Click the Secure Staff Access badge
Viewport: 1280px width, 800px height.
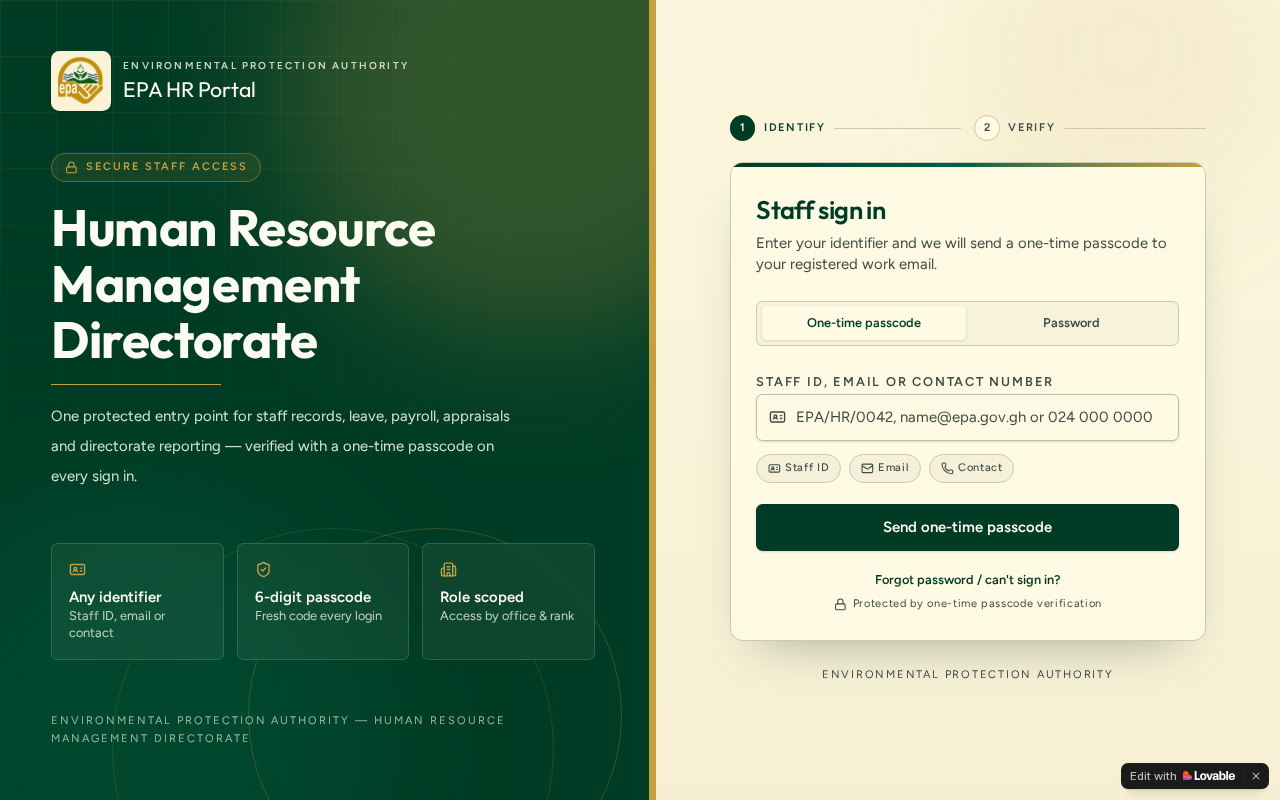(x=156, y=167)
